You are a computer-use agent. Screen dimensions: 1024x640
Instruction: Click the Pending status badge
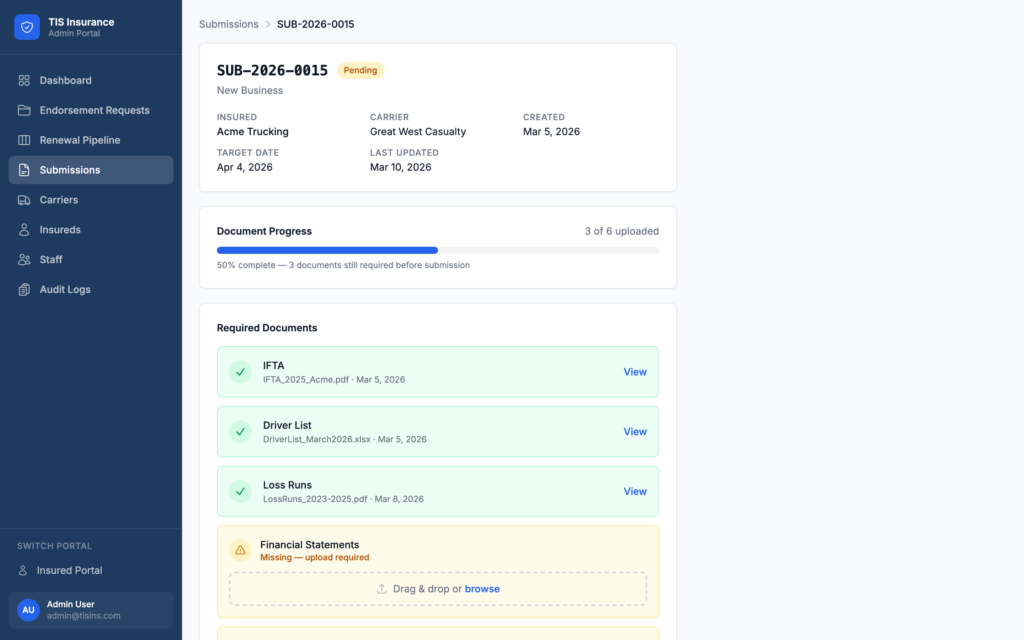coord(360,70)
